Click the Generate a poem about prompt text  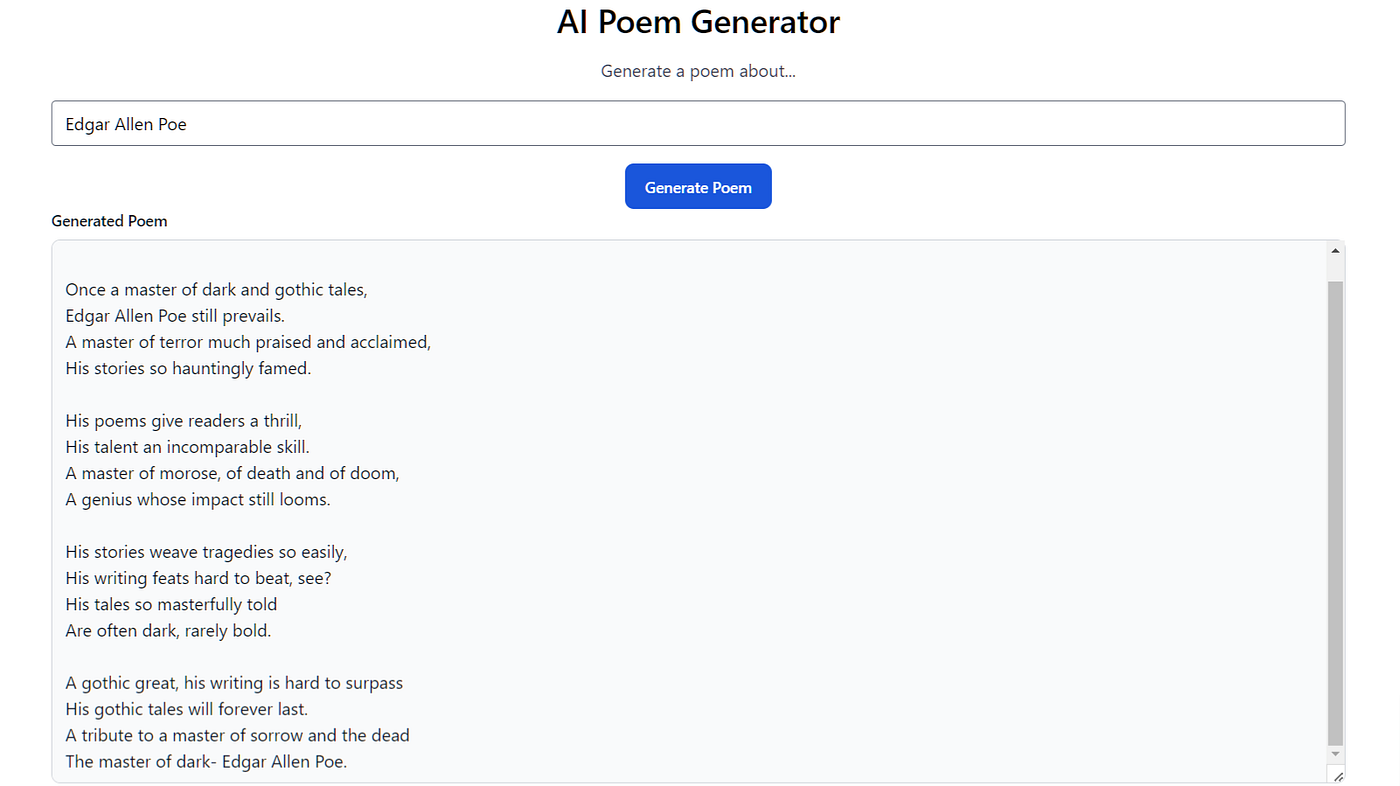coord(698,70)
